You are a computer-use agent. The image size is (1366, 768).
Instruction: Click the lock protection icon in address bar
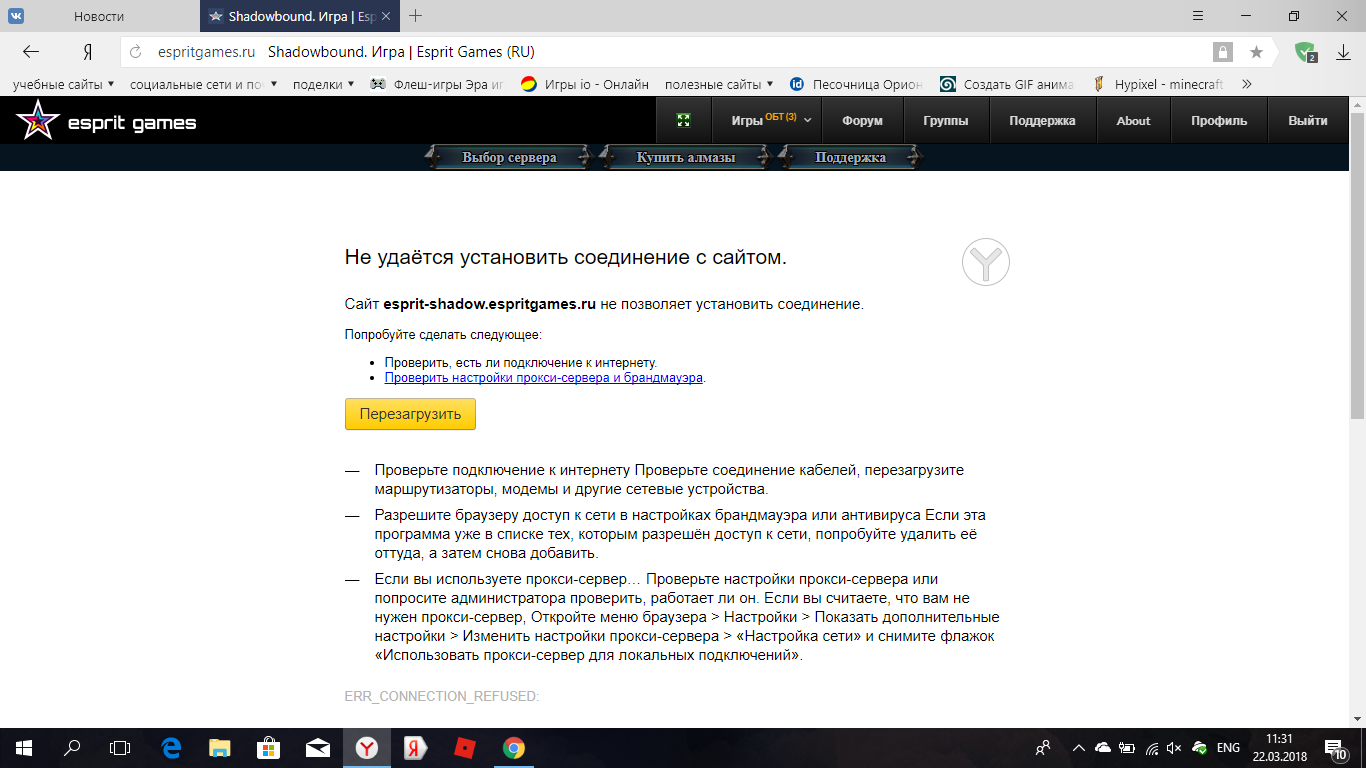[1222, 52]
